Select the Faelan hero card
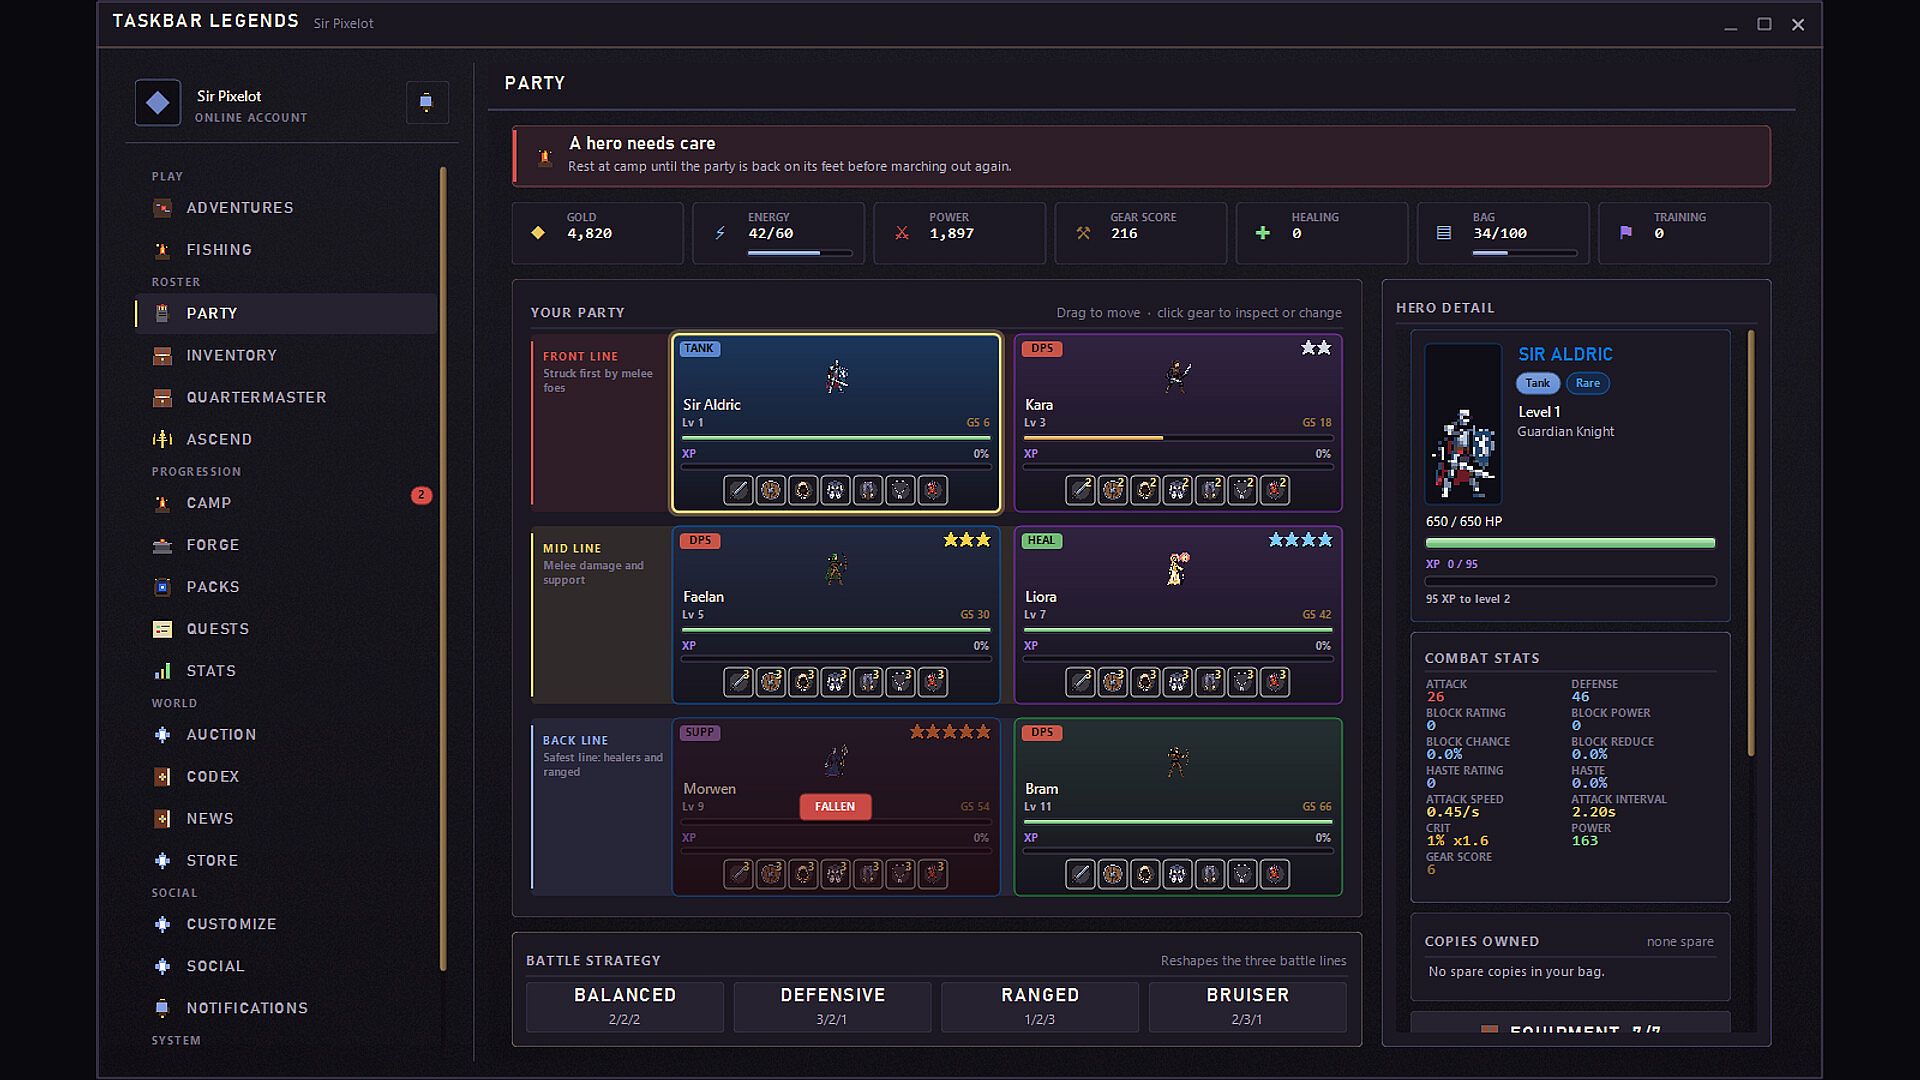Image resolution: width=1920 pixels, height=1080 pixels. click(836, 615)
